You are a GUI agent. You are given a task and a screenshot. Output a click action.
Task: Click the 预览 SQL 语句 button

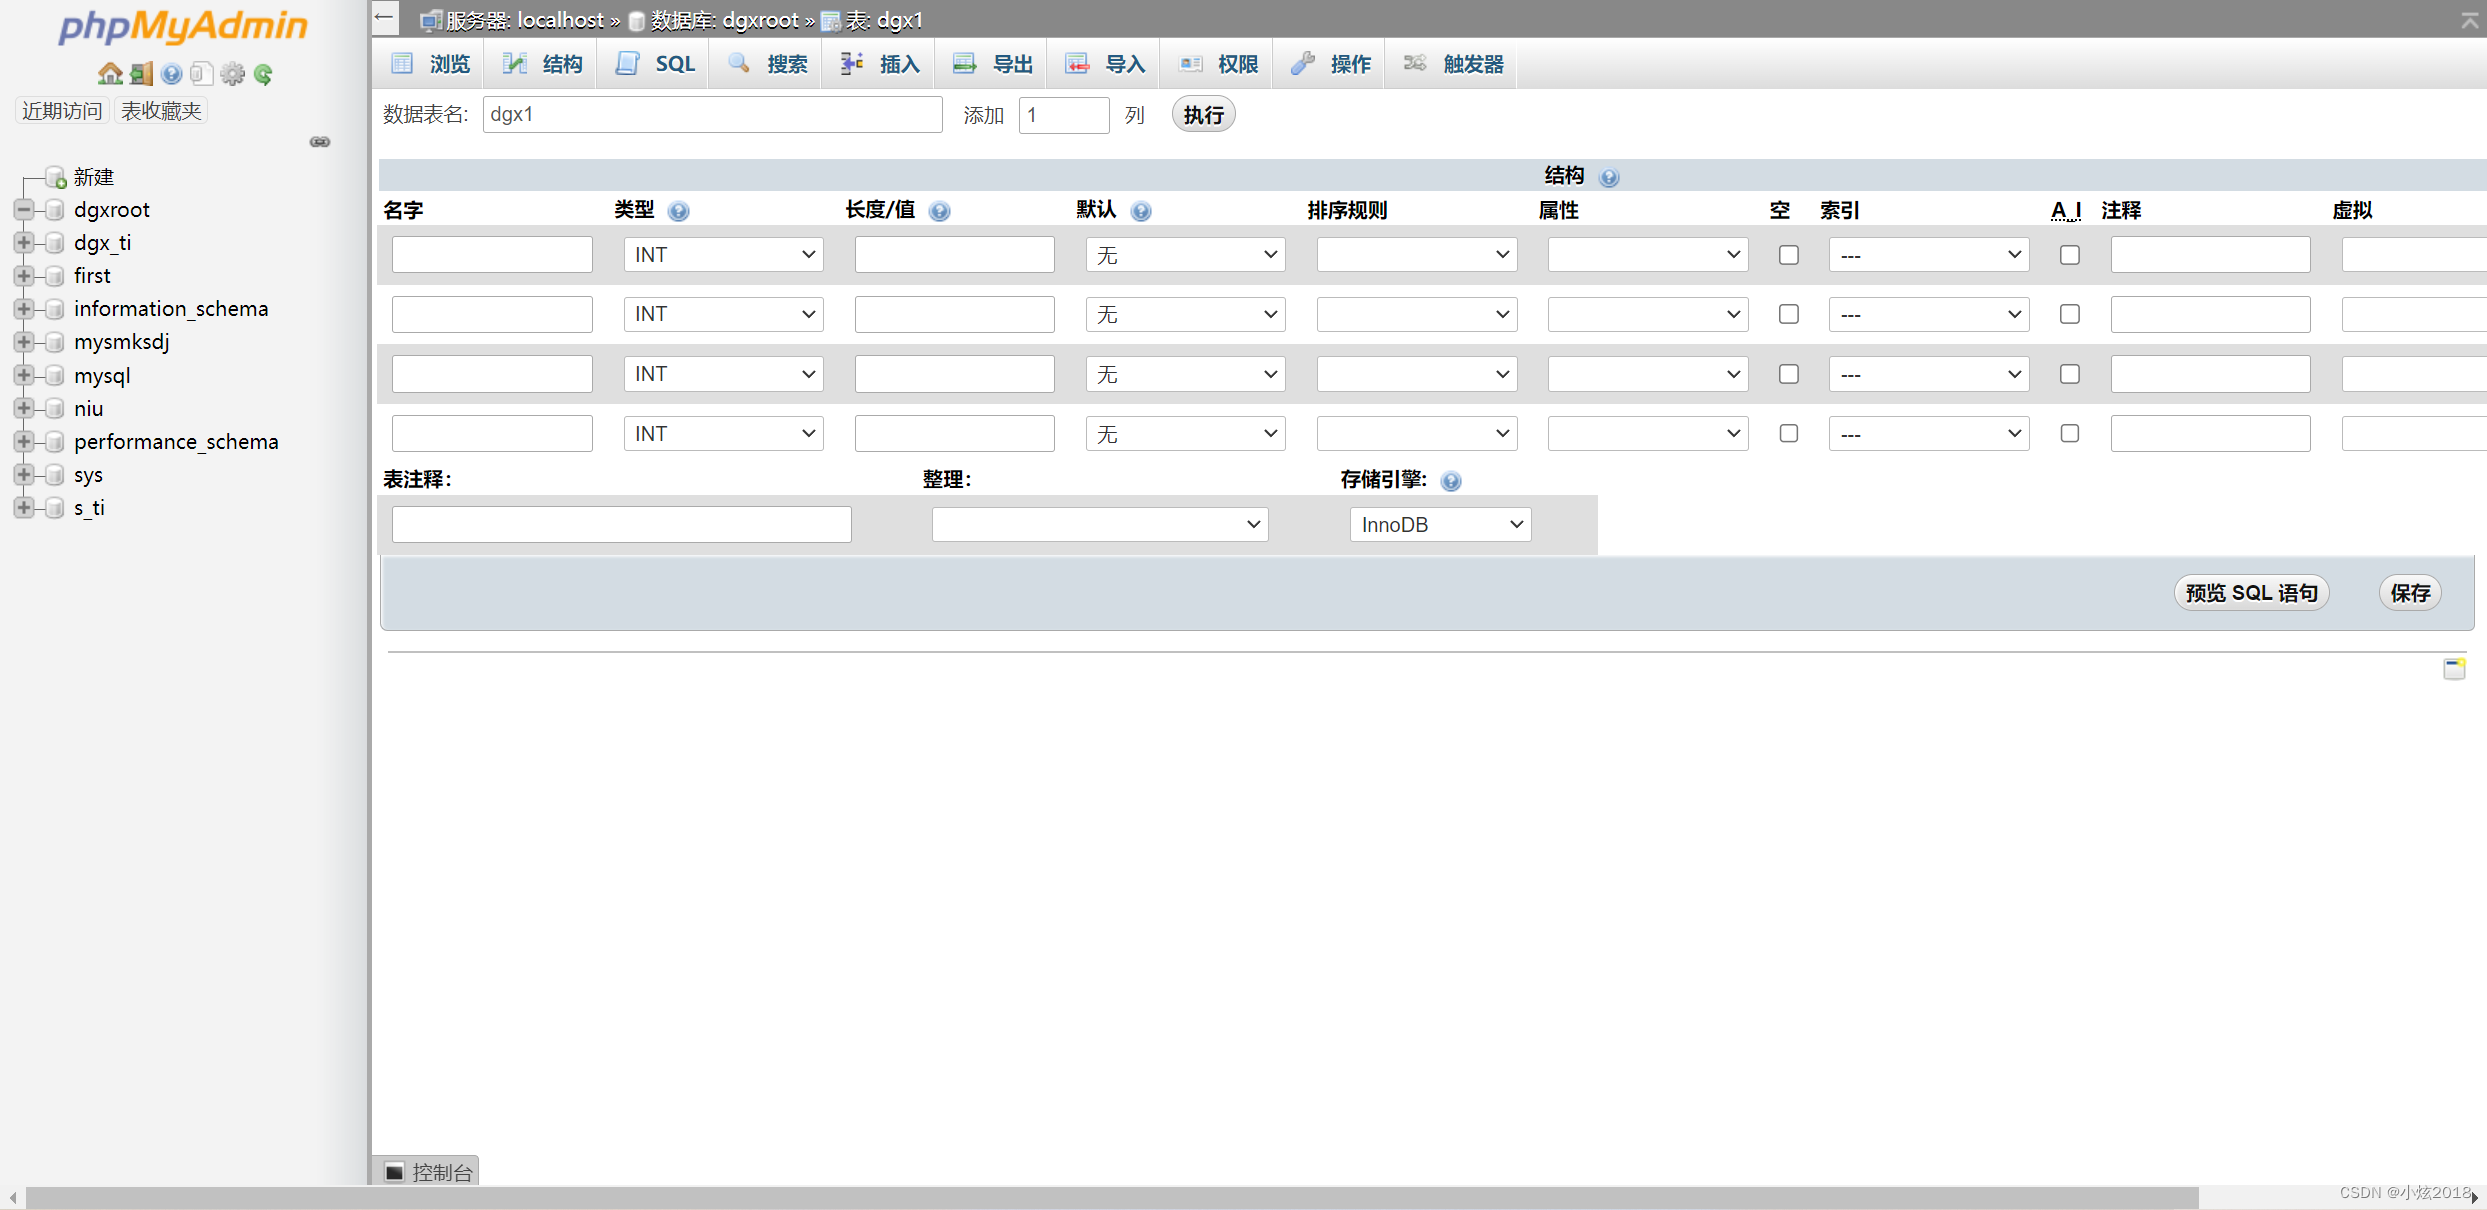[2252, 593]
